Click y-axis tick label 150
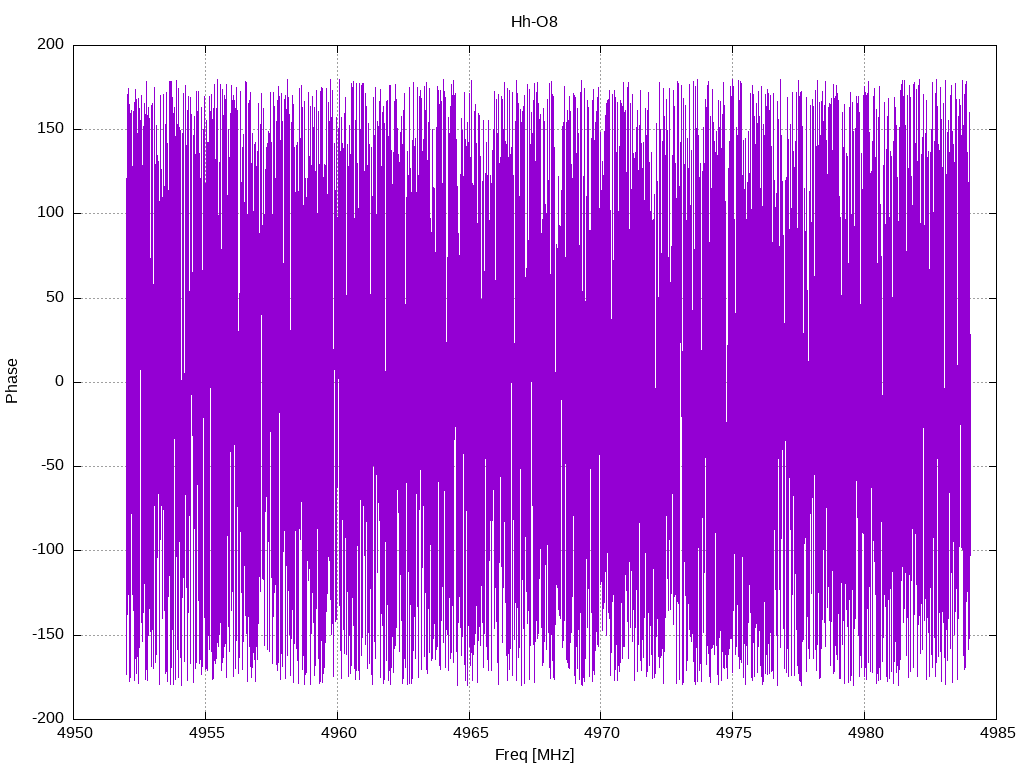Viewport: 1024px width, 768px height. tap(52, 129)
